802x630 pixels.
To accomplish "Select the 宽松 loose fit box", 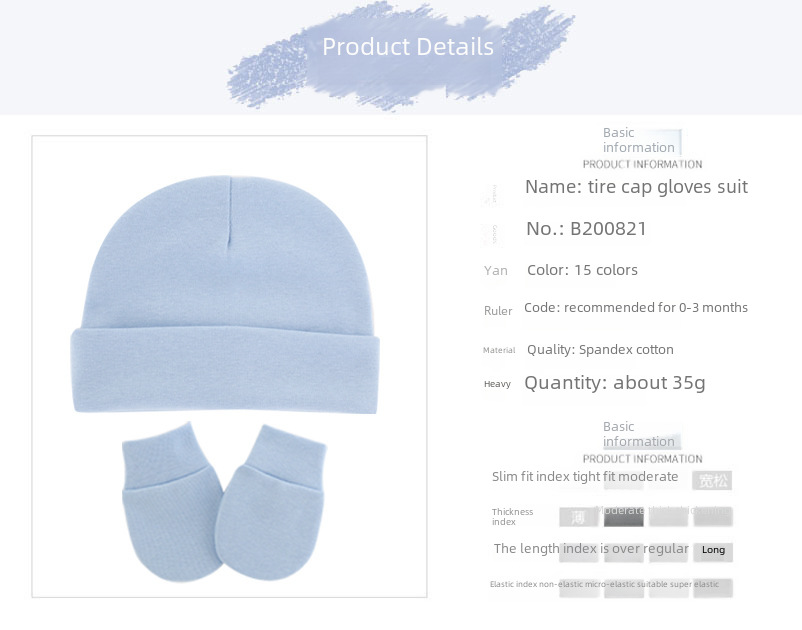I will pos(712,480).
